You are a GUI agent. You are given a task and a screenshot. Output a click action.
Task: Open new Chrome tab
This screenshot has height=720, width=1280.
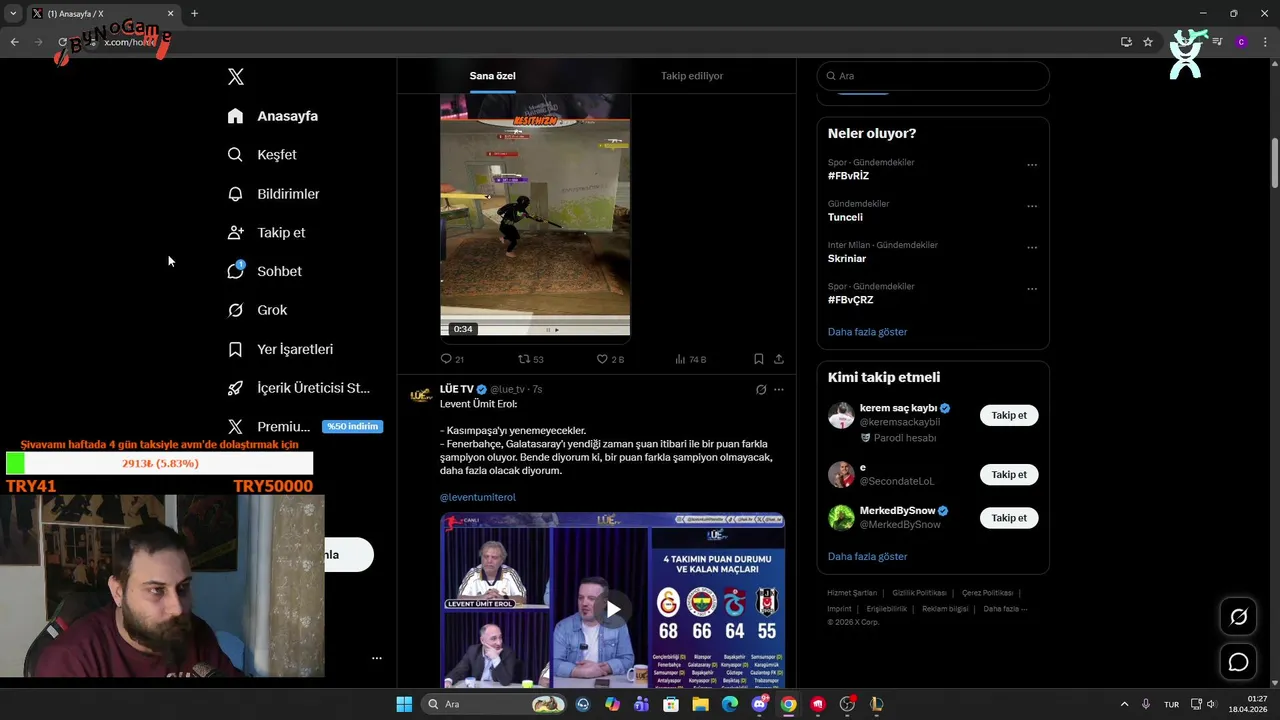(x=194, y=14)
